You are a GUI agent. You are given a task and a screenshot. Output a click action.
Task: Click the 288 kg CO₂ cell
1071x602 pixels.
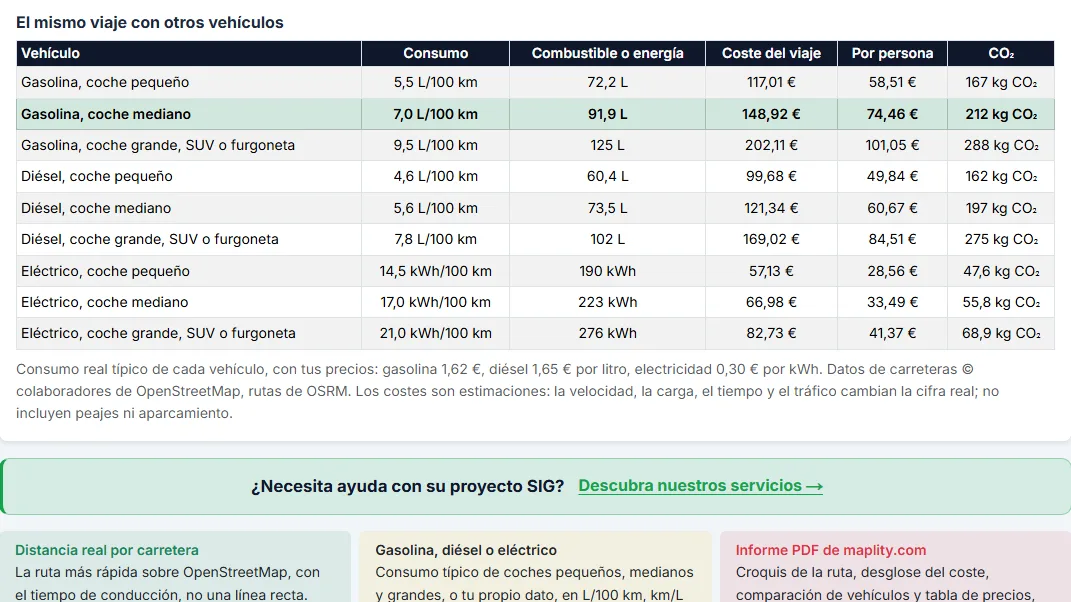click(1001, 146)
